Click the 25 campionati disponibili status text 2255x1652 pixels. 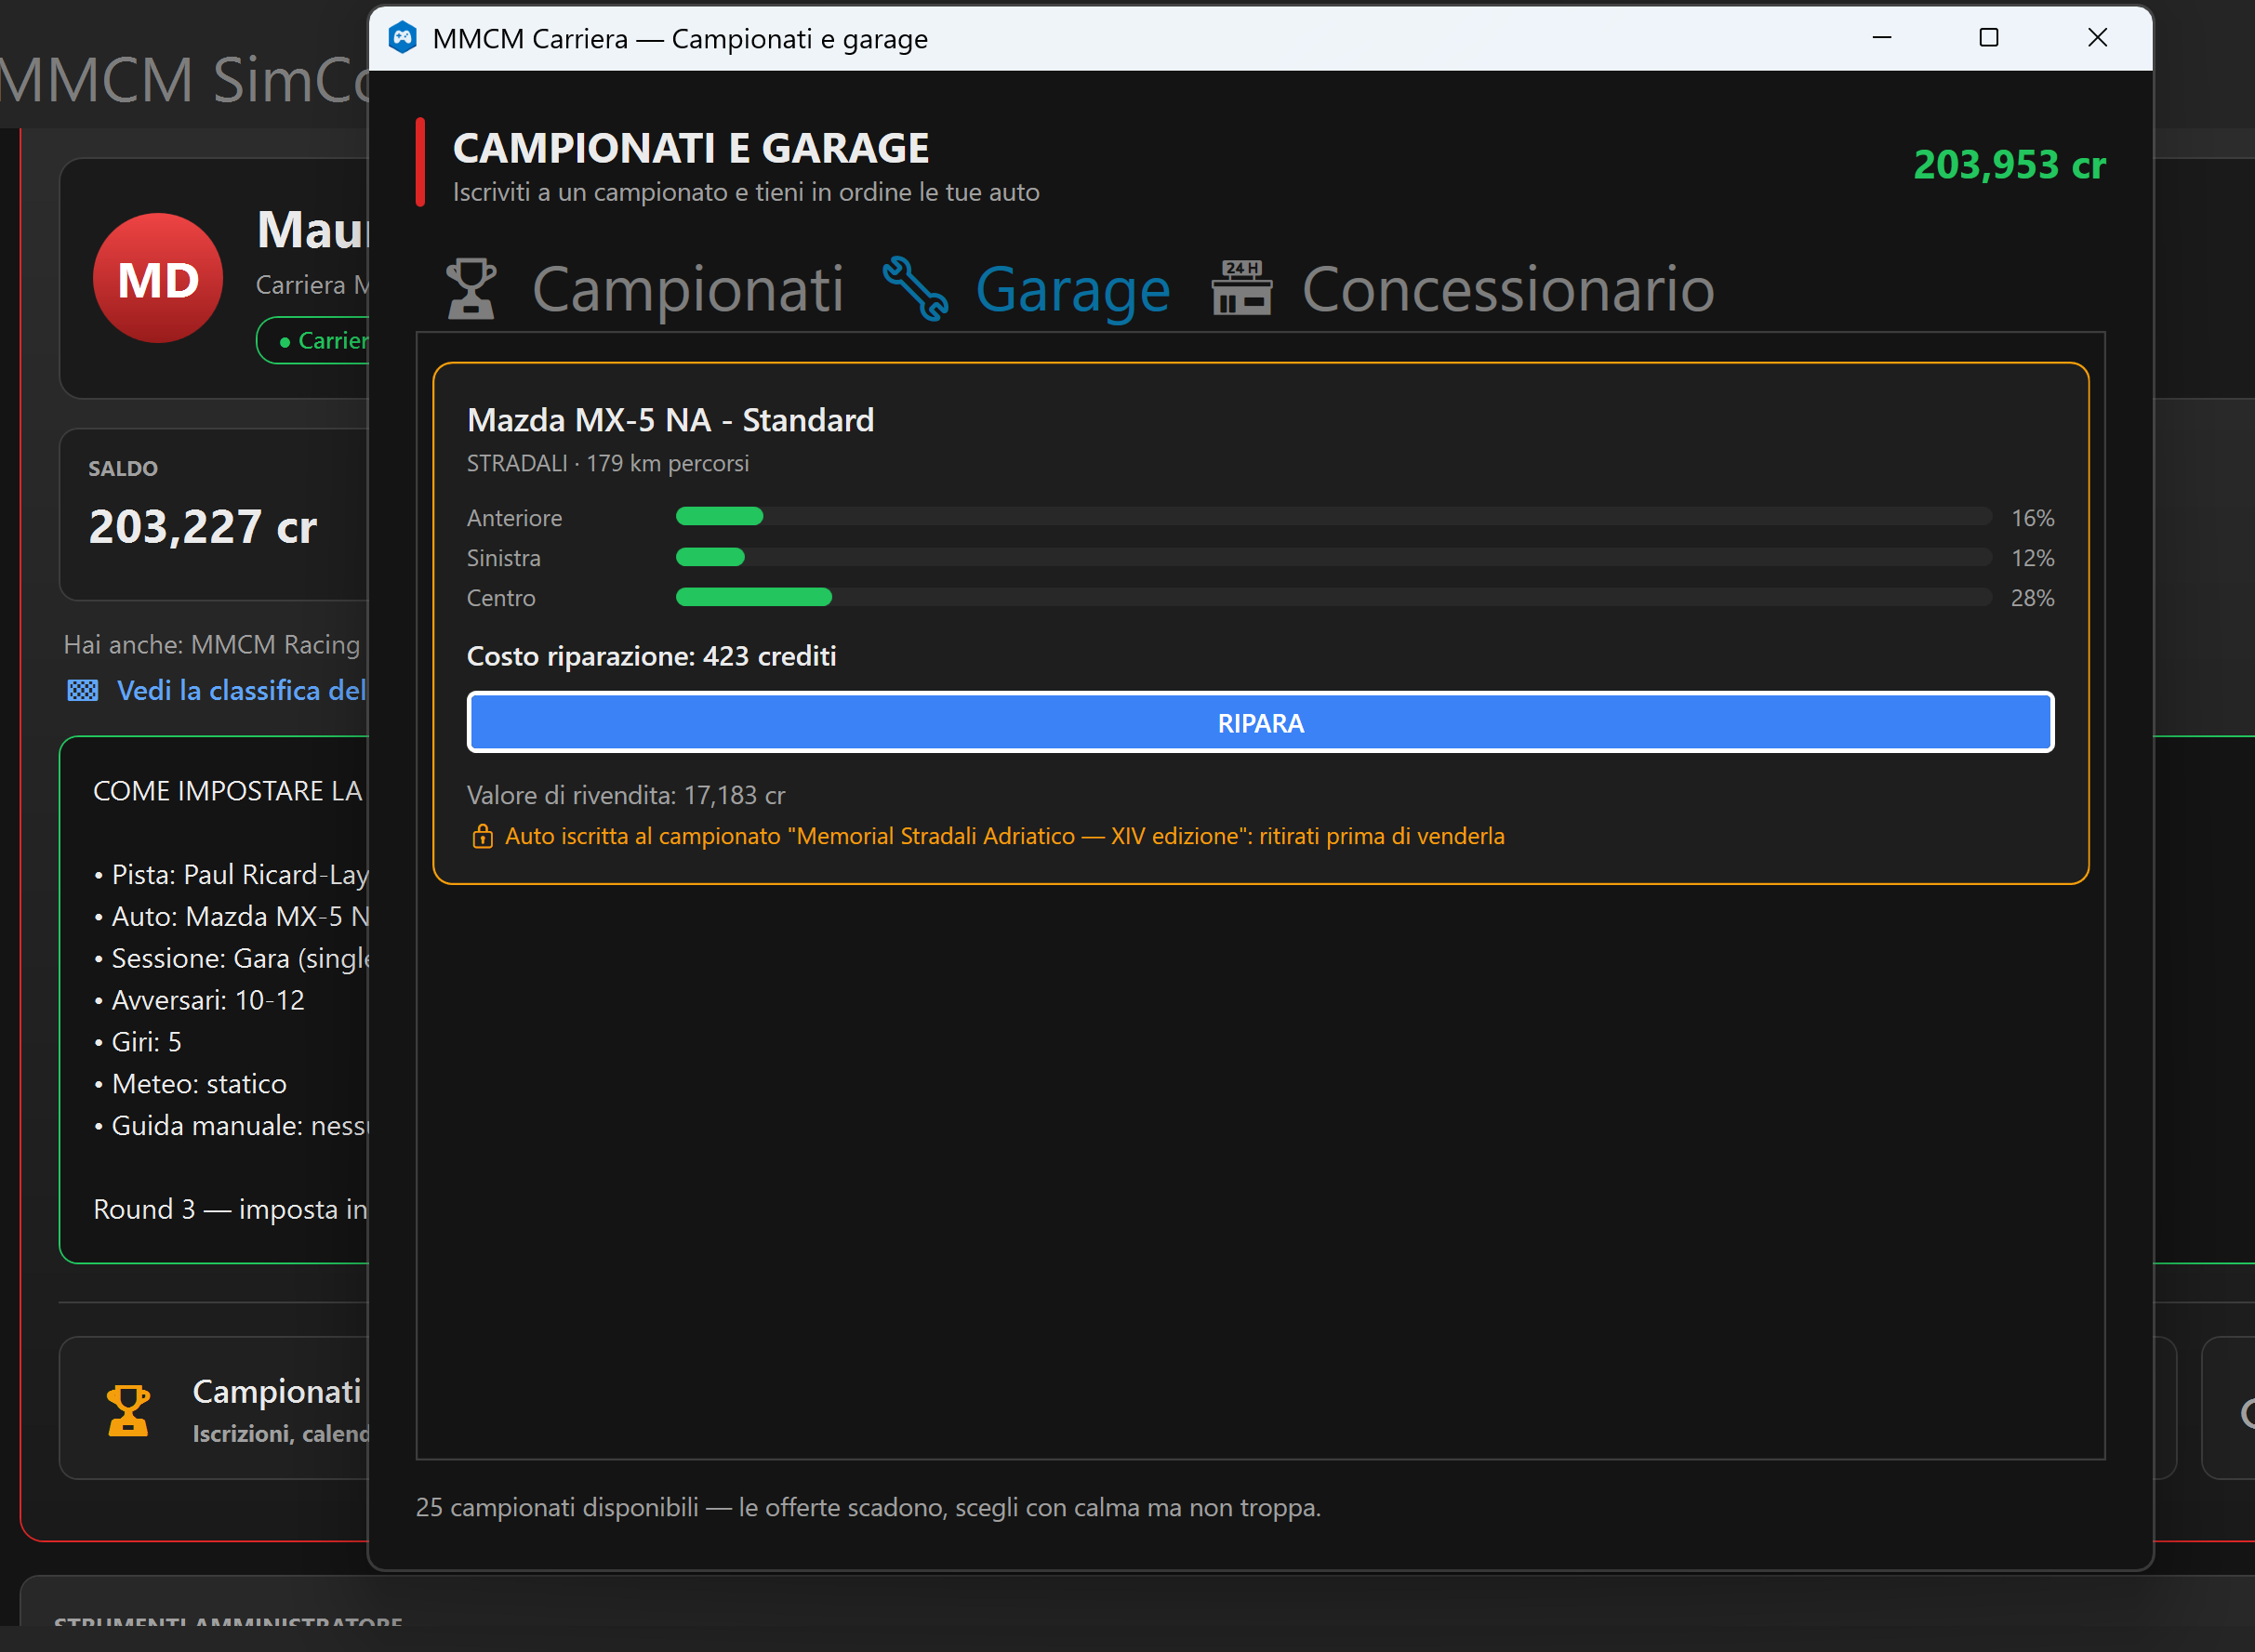pos(868,1507)
